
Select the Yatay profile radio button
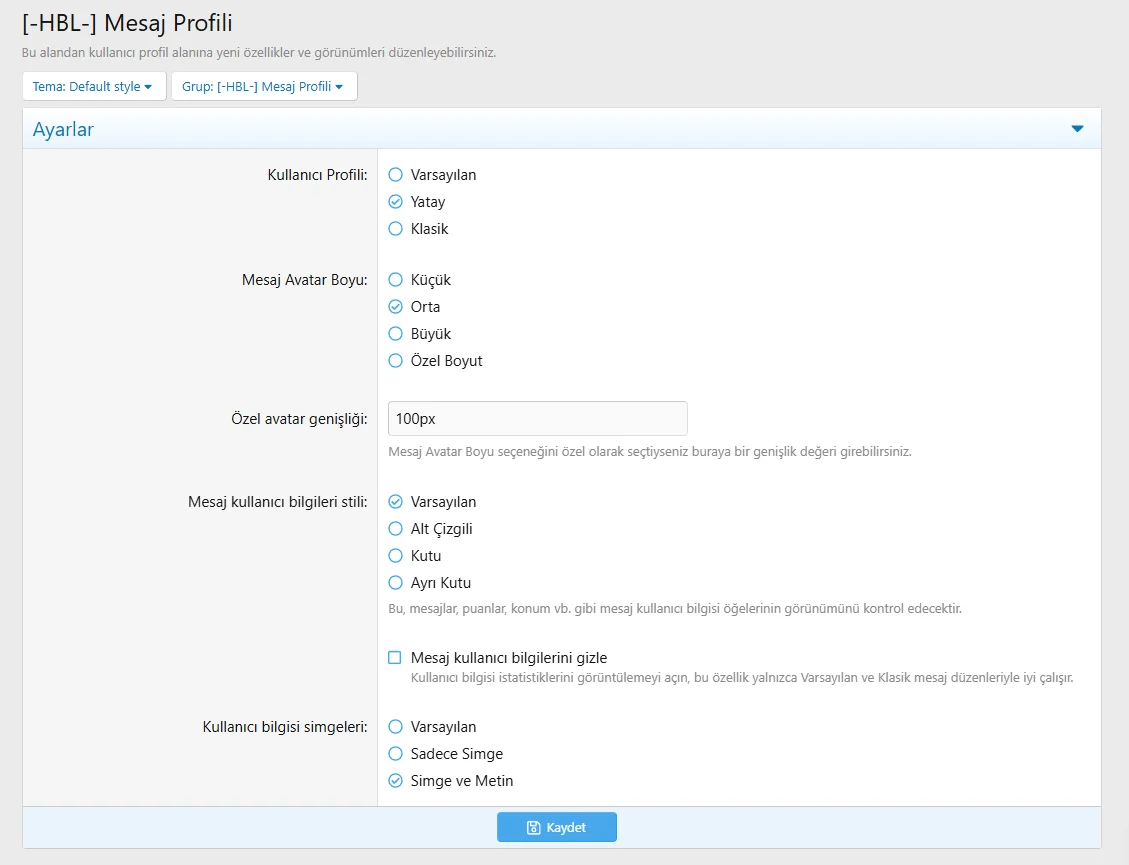tap(395, 202)
